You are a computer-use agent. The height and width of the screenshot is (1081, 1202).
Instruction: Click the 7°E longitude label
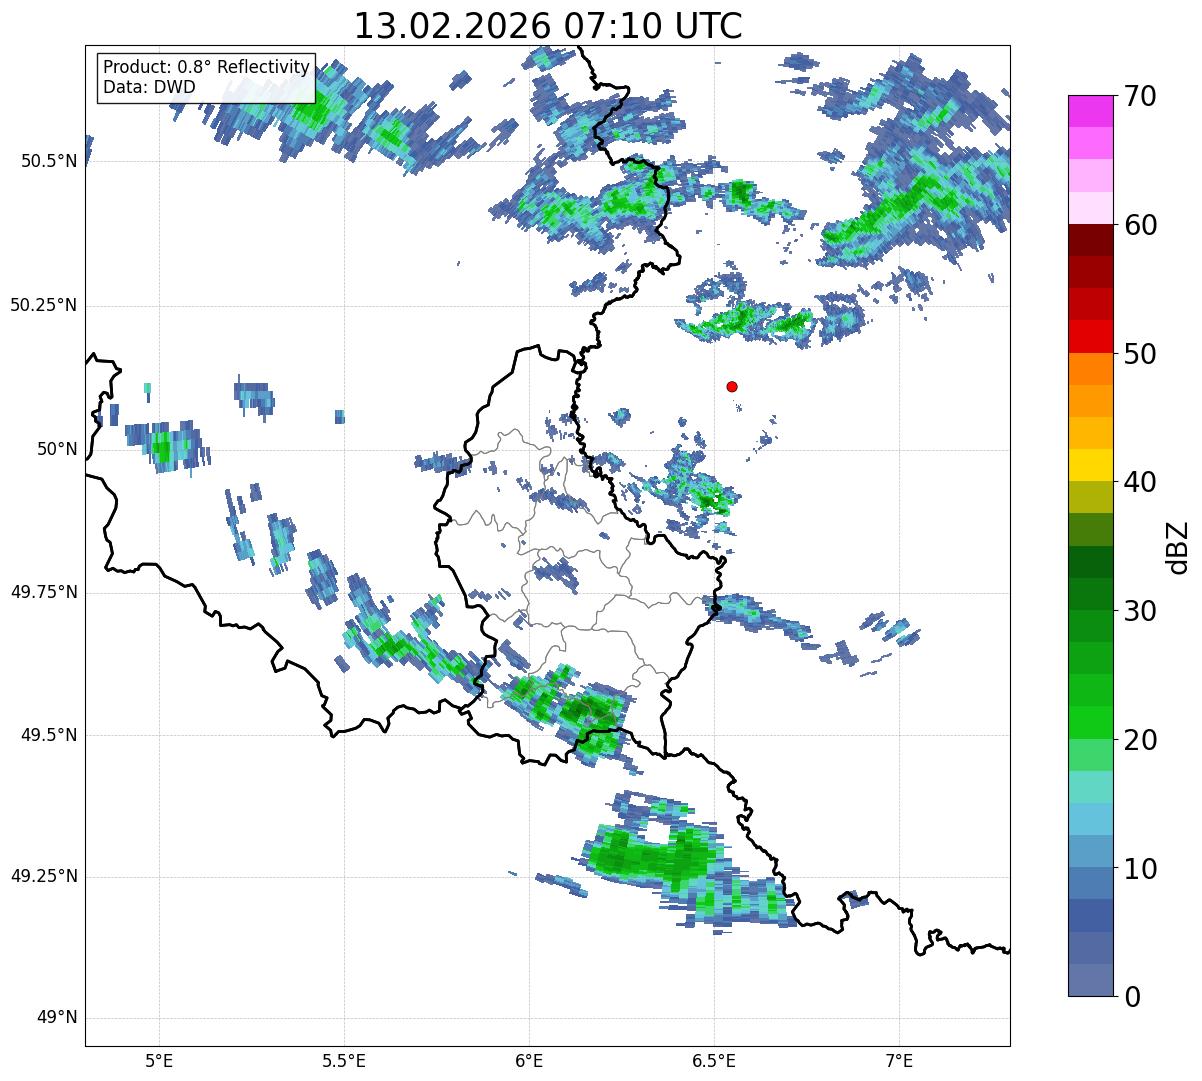tap(899, 1060)
